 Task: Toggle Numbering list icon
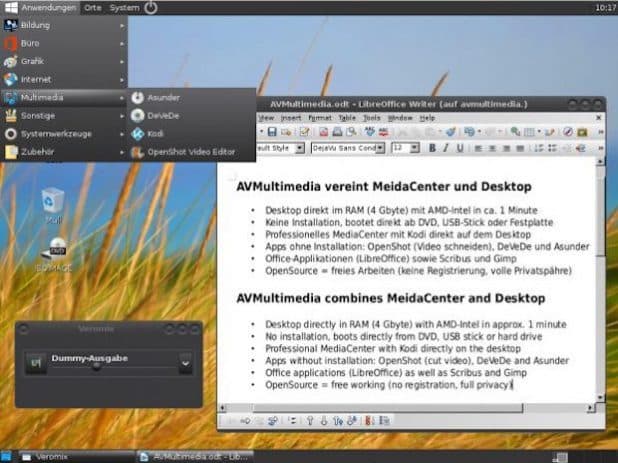[538, 148]
